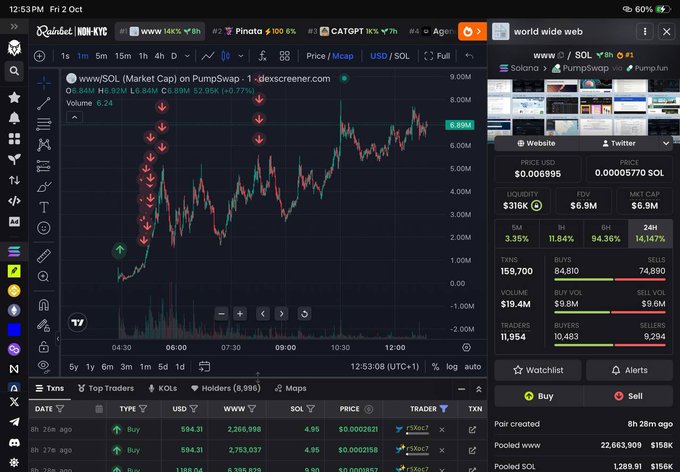Select the text annotation tool
680x472 pixels.
pyautogui.click(x=44, y=207)
